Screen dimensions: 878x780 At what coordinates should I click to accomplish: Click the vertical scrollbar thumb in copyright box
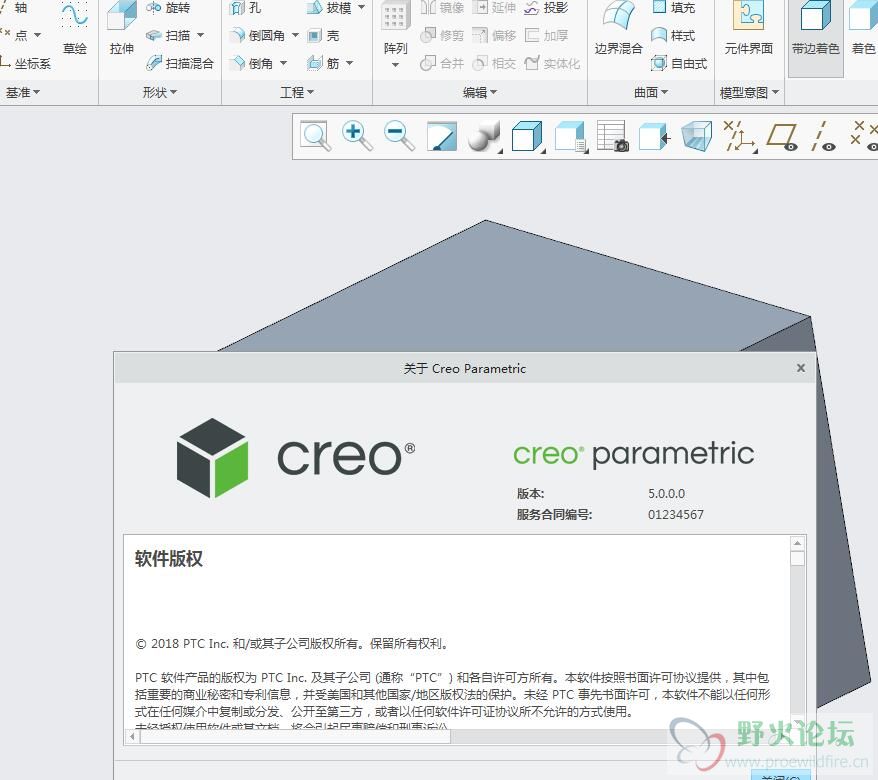[x=797, y=559]
